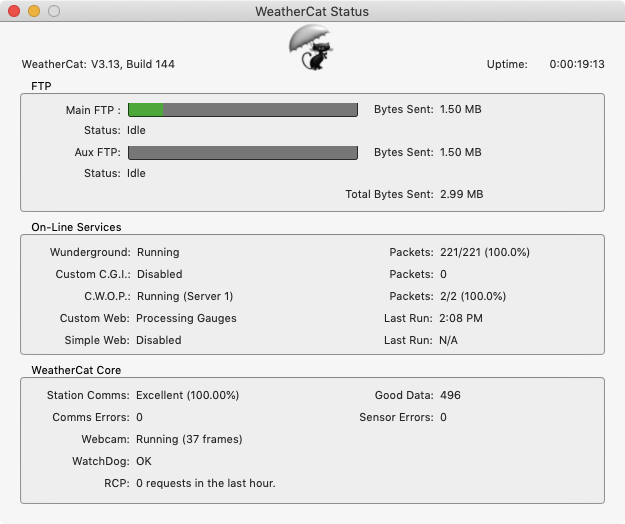The image size is (625, 524).
Task: Click Station Comms Excellent (100.00%)
Action: pyautogui.click(x=187, y=395)
